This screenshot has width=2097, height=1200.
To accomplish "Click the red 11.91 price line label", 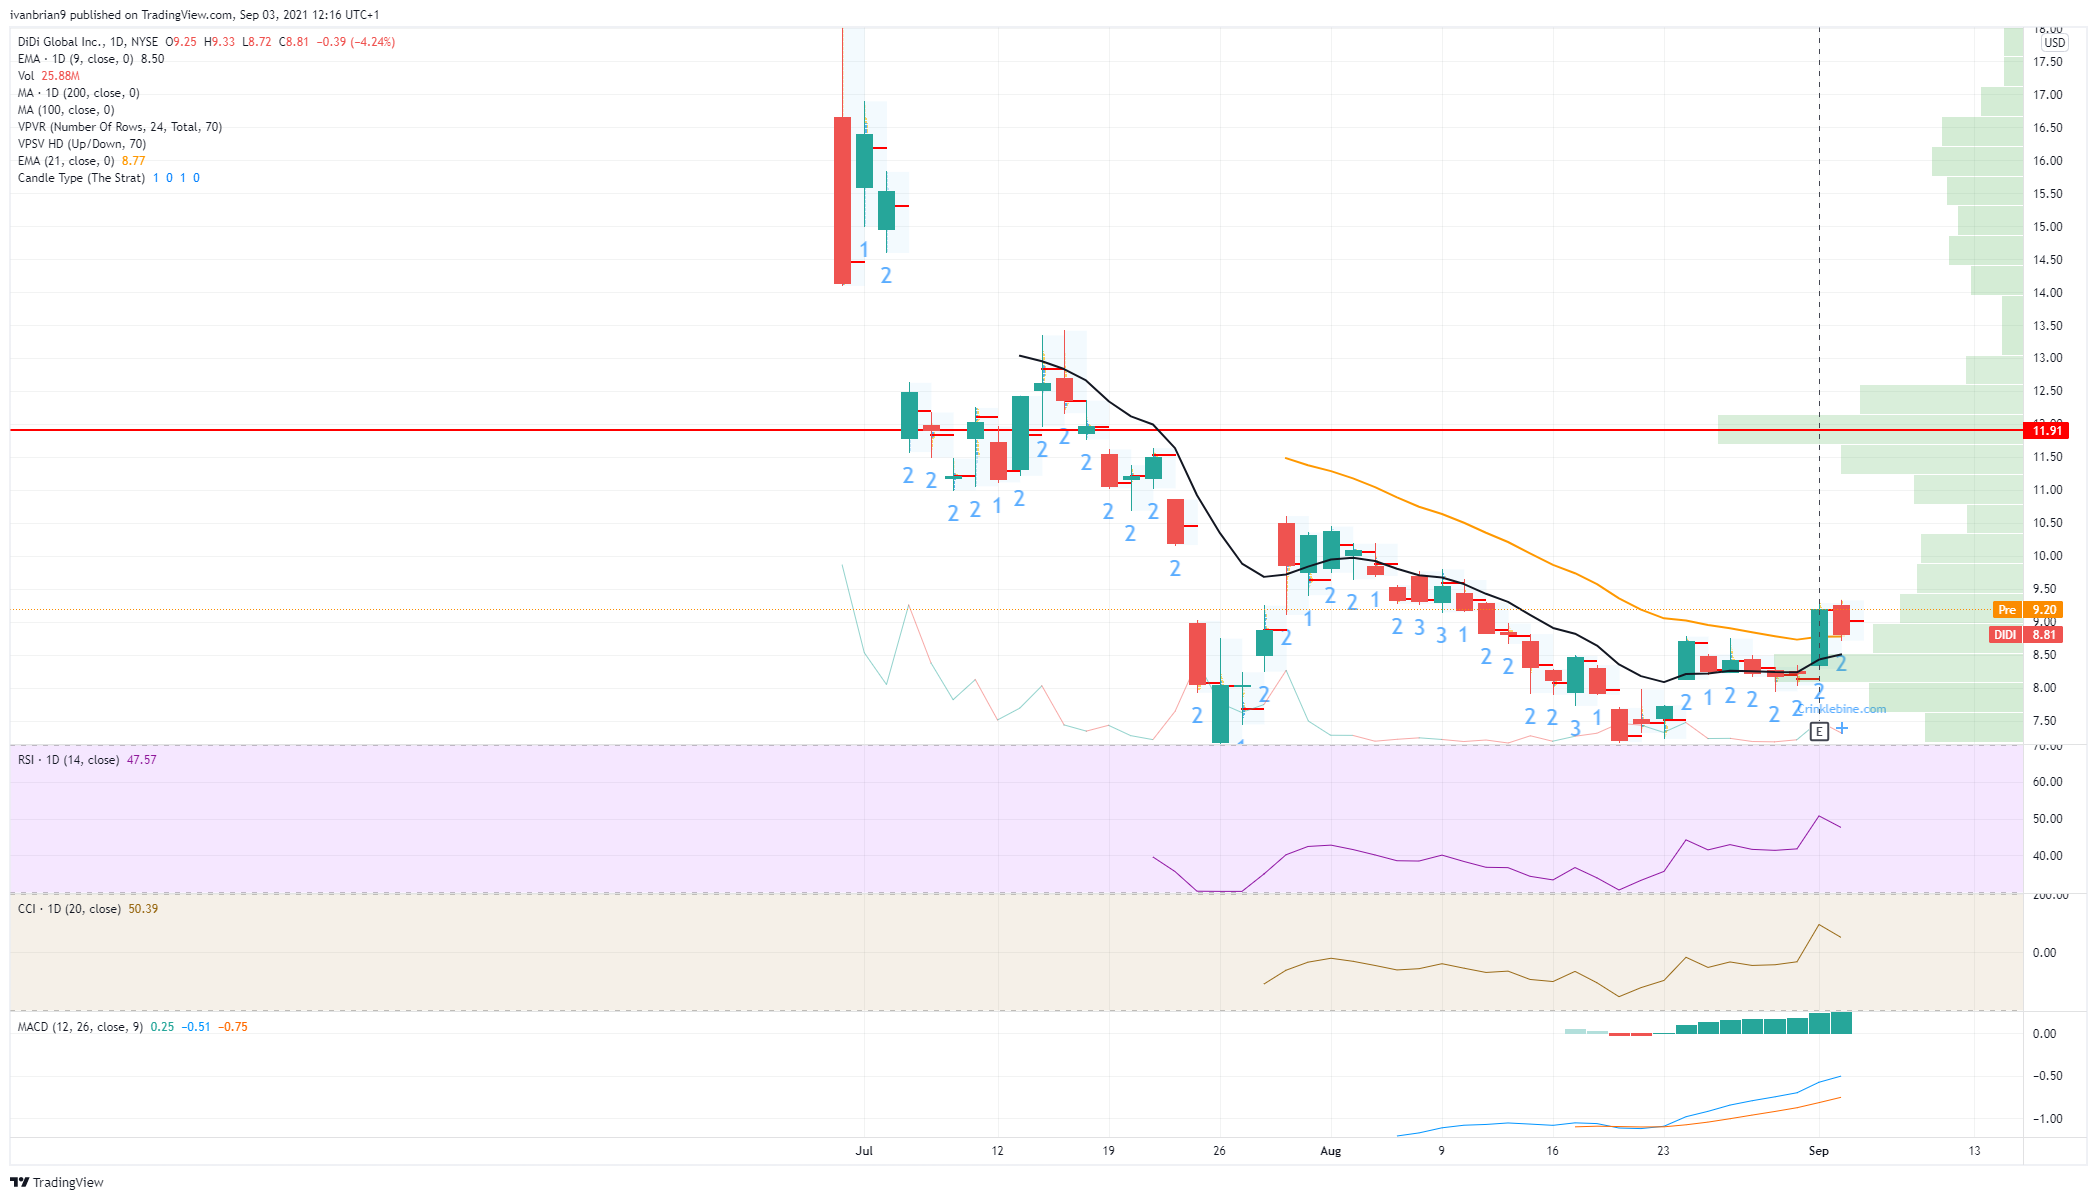I will point(2046,431).
